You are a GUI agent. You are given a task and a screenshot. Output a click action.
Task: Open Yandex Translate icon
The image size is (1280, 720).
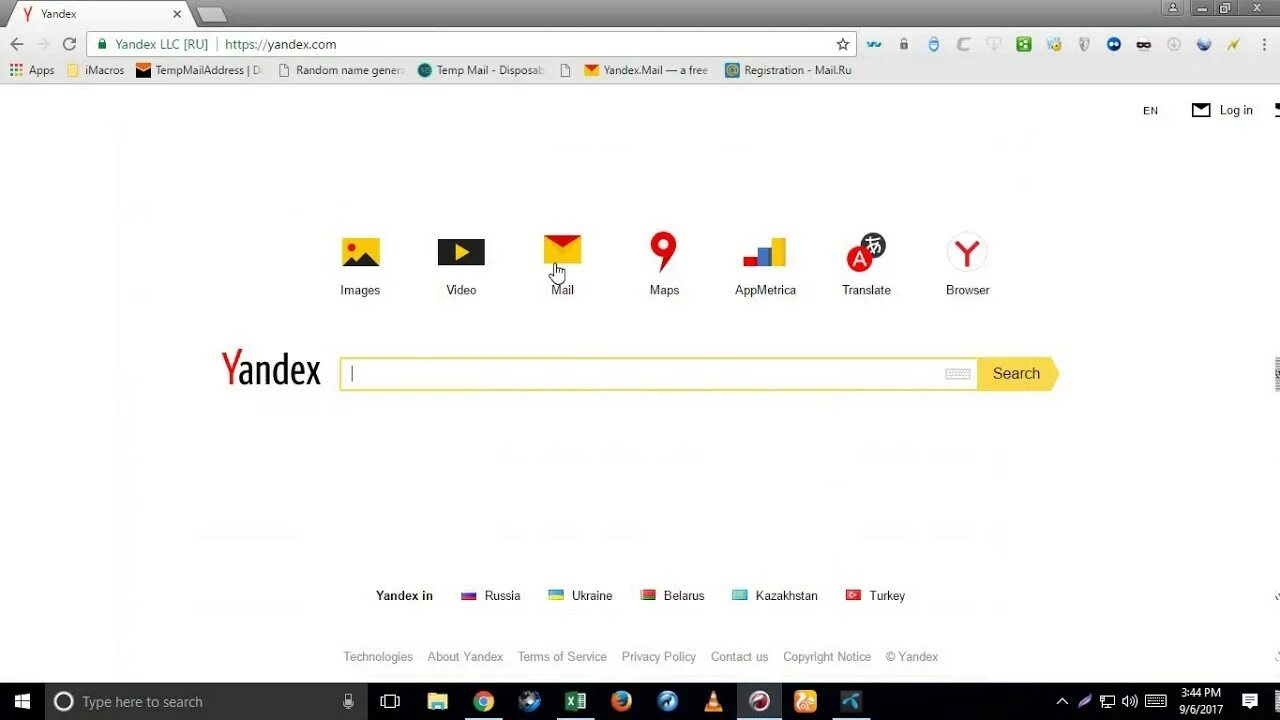coord(866,252)
